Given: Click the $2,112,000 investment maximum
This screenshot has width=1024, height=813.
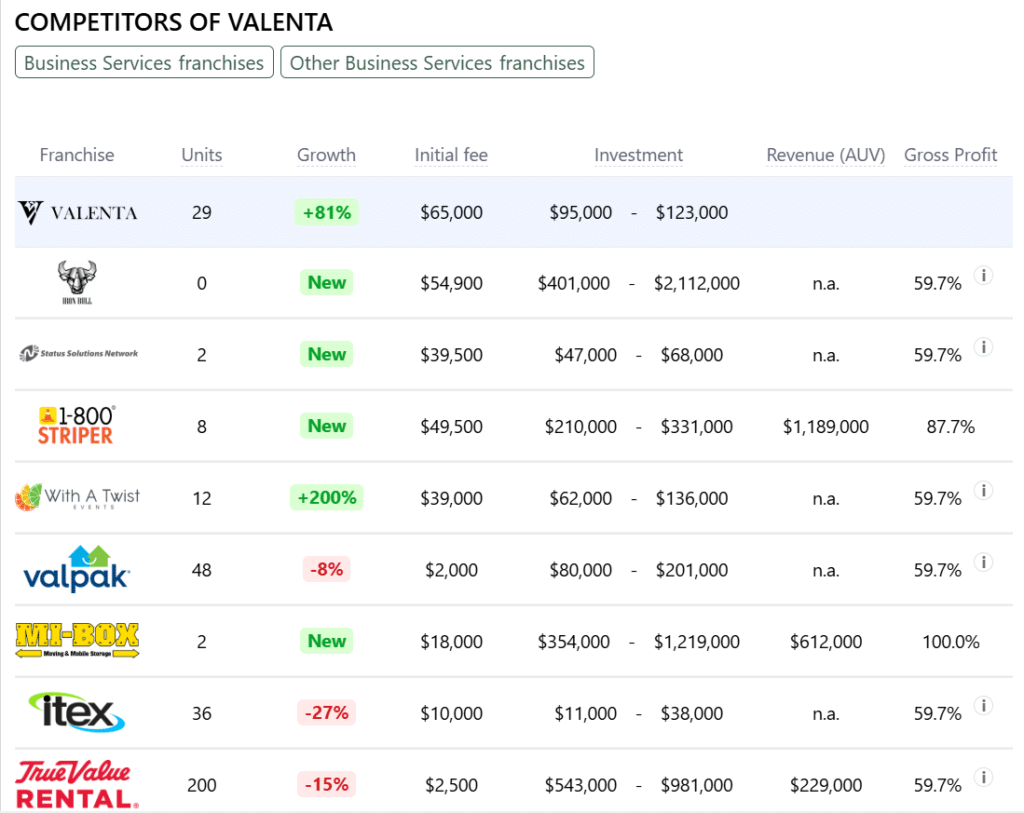Looking at the screenshot, I should (697, 283).
